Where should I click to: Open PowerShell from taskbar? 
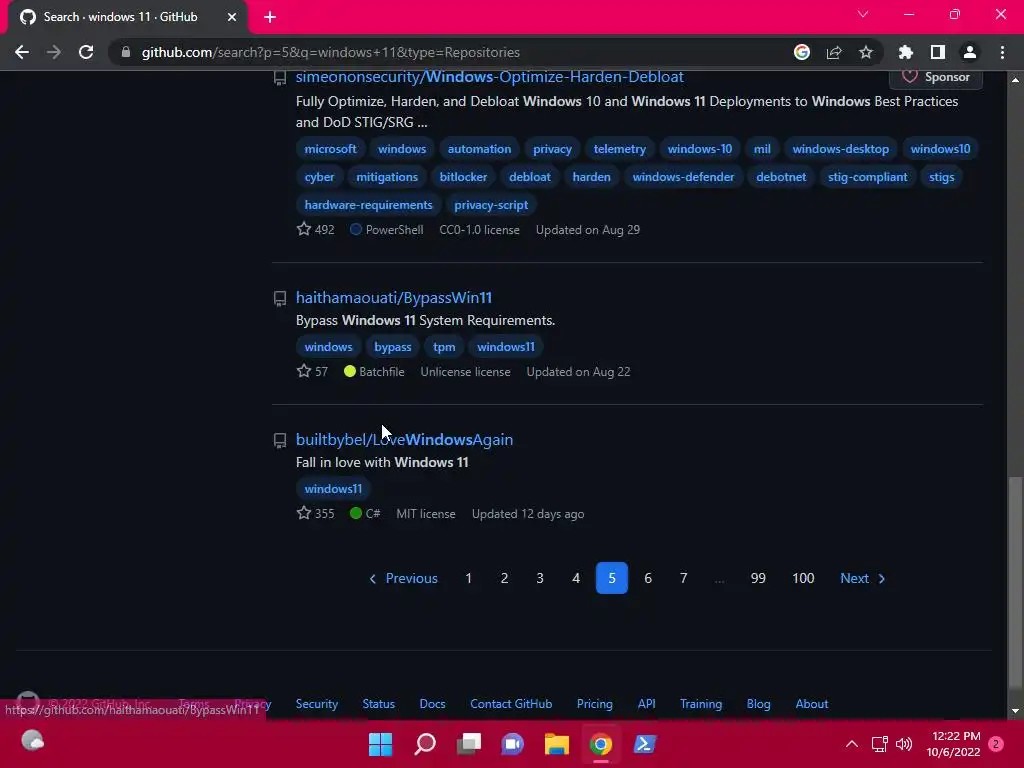tap(645, 744)
